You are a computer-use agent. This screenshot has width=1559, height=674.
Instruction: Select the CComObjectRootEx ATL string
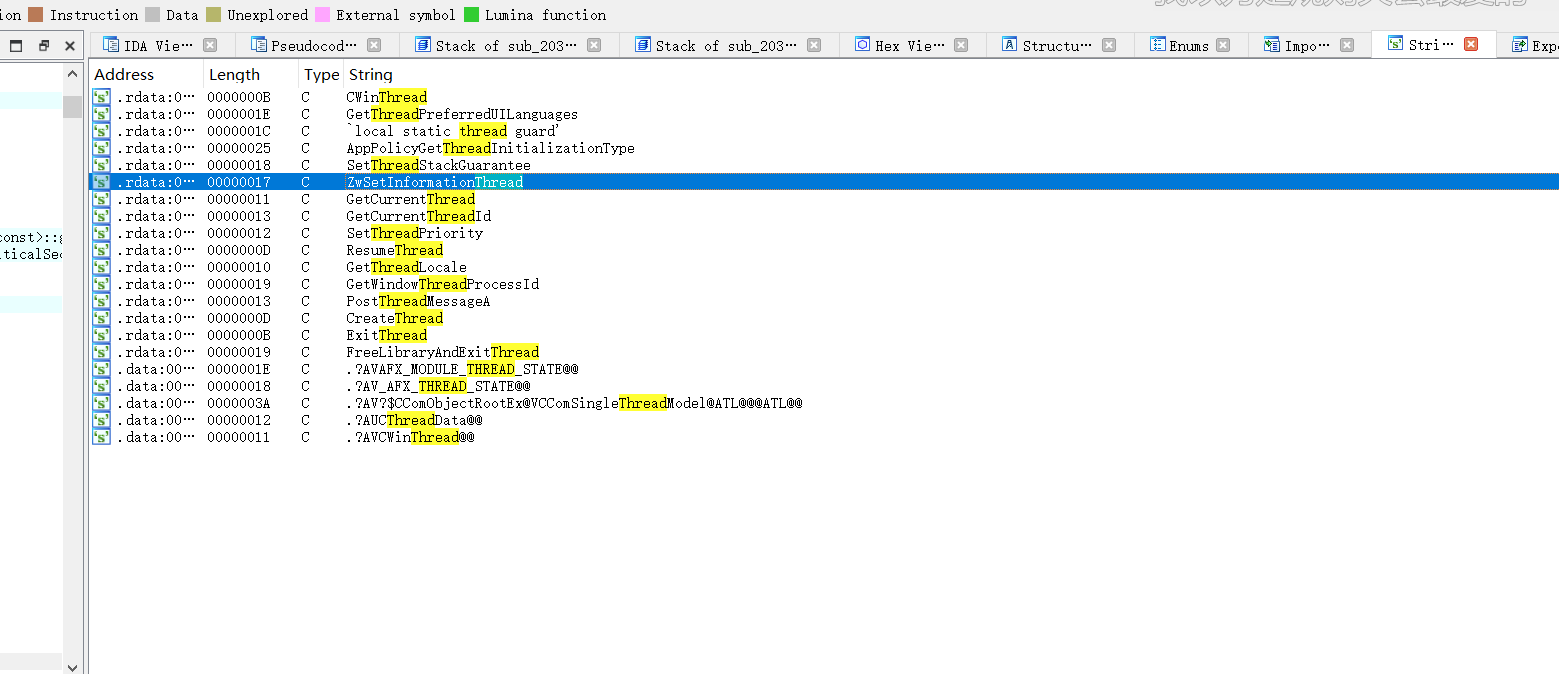pos(824,403)
